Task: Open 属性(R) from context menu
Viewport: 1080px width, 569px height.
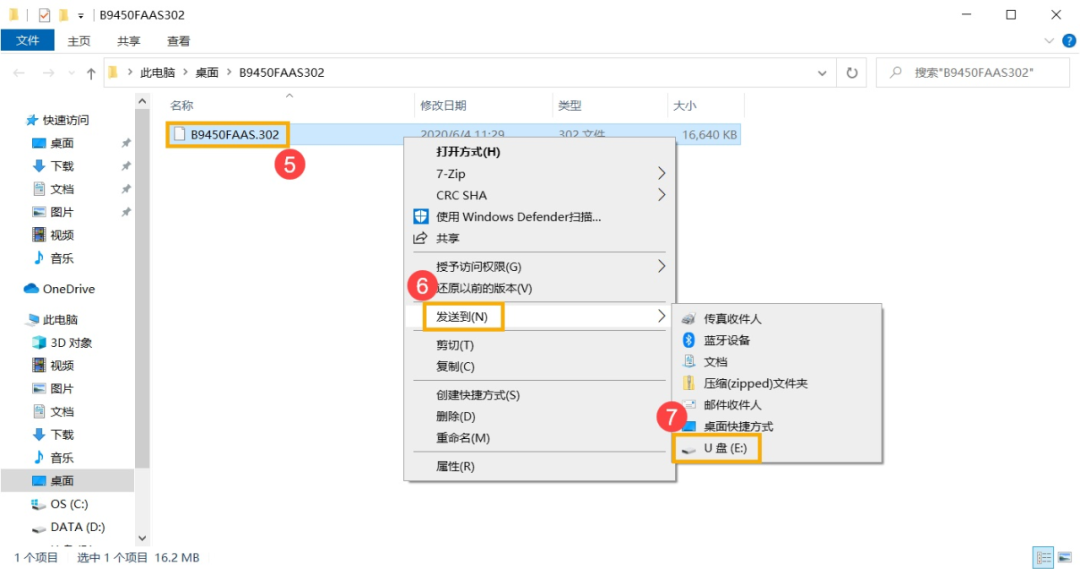Action: click(455, 466)
